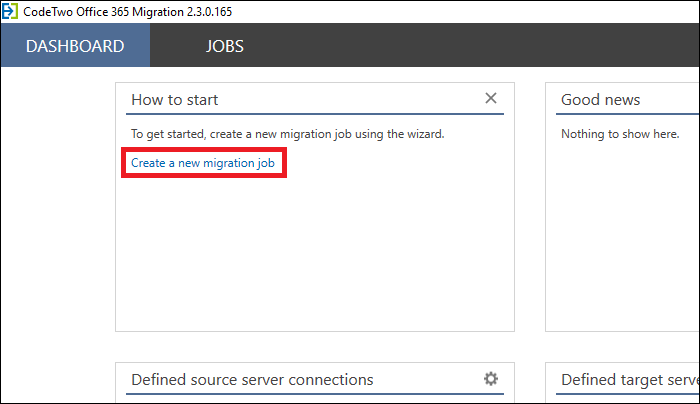The height and width of the screenshot is (404, 700).
Task: Click the To get started instruction sentence
Action: click(x=288, y=134)
